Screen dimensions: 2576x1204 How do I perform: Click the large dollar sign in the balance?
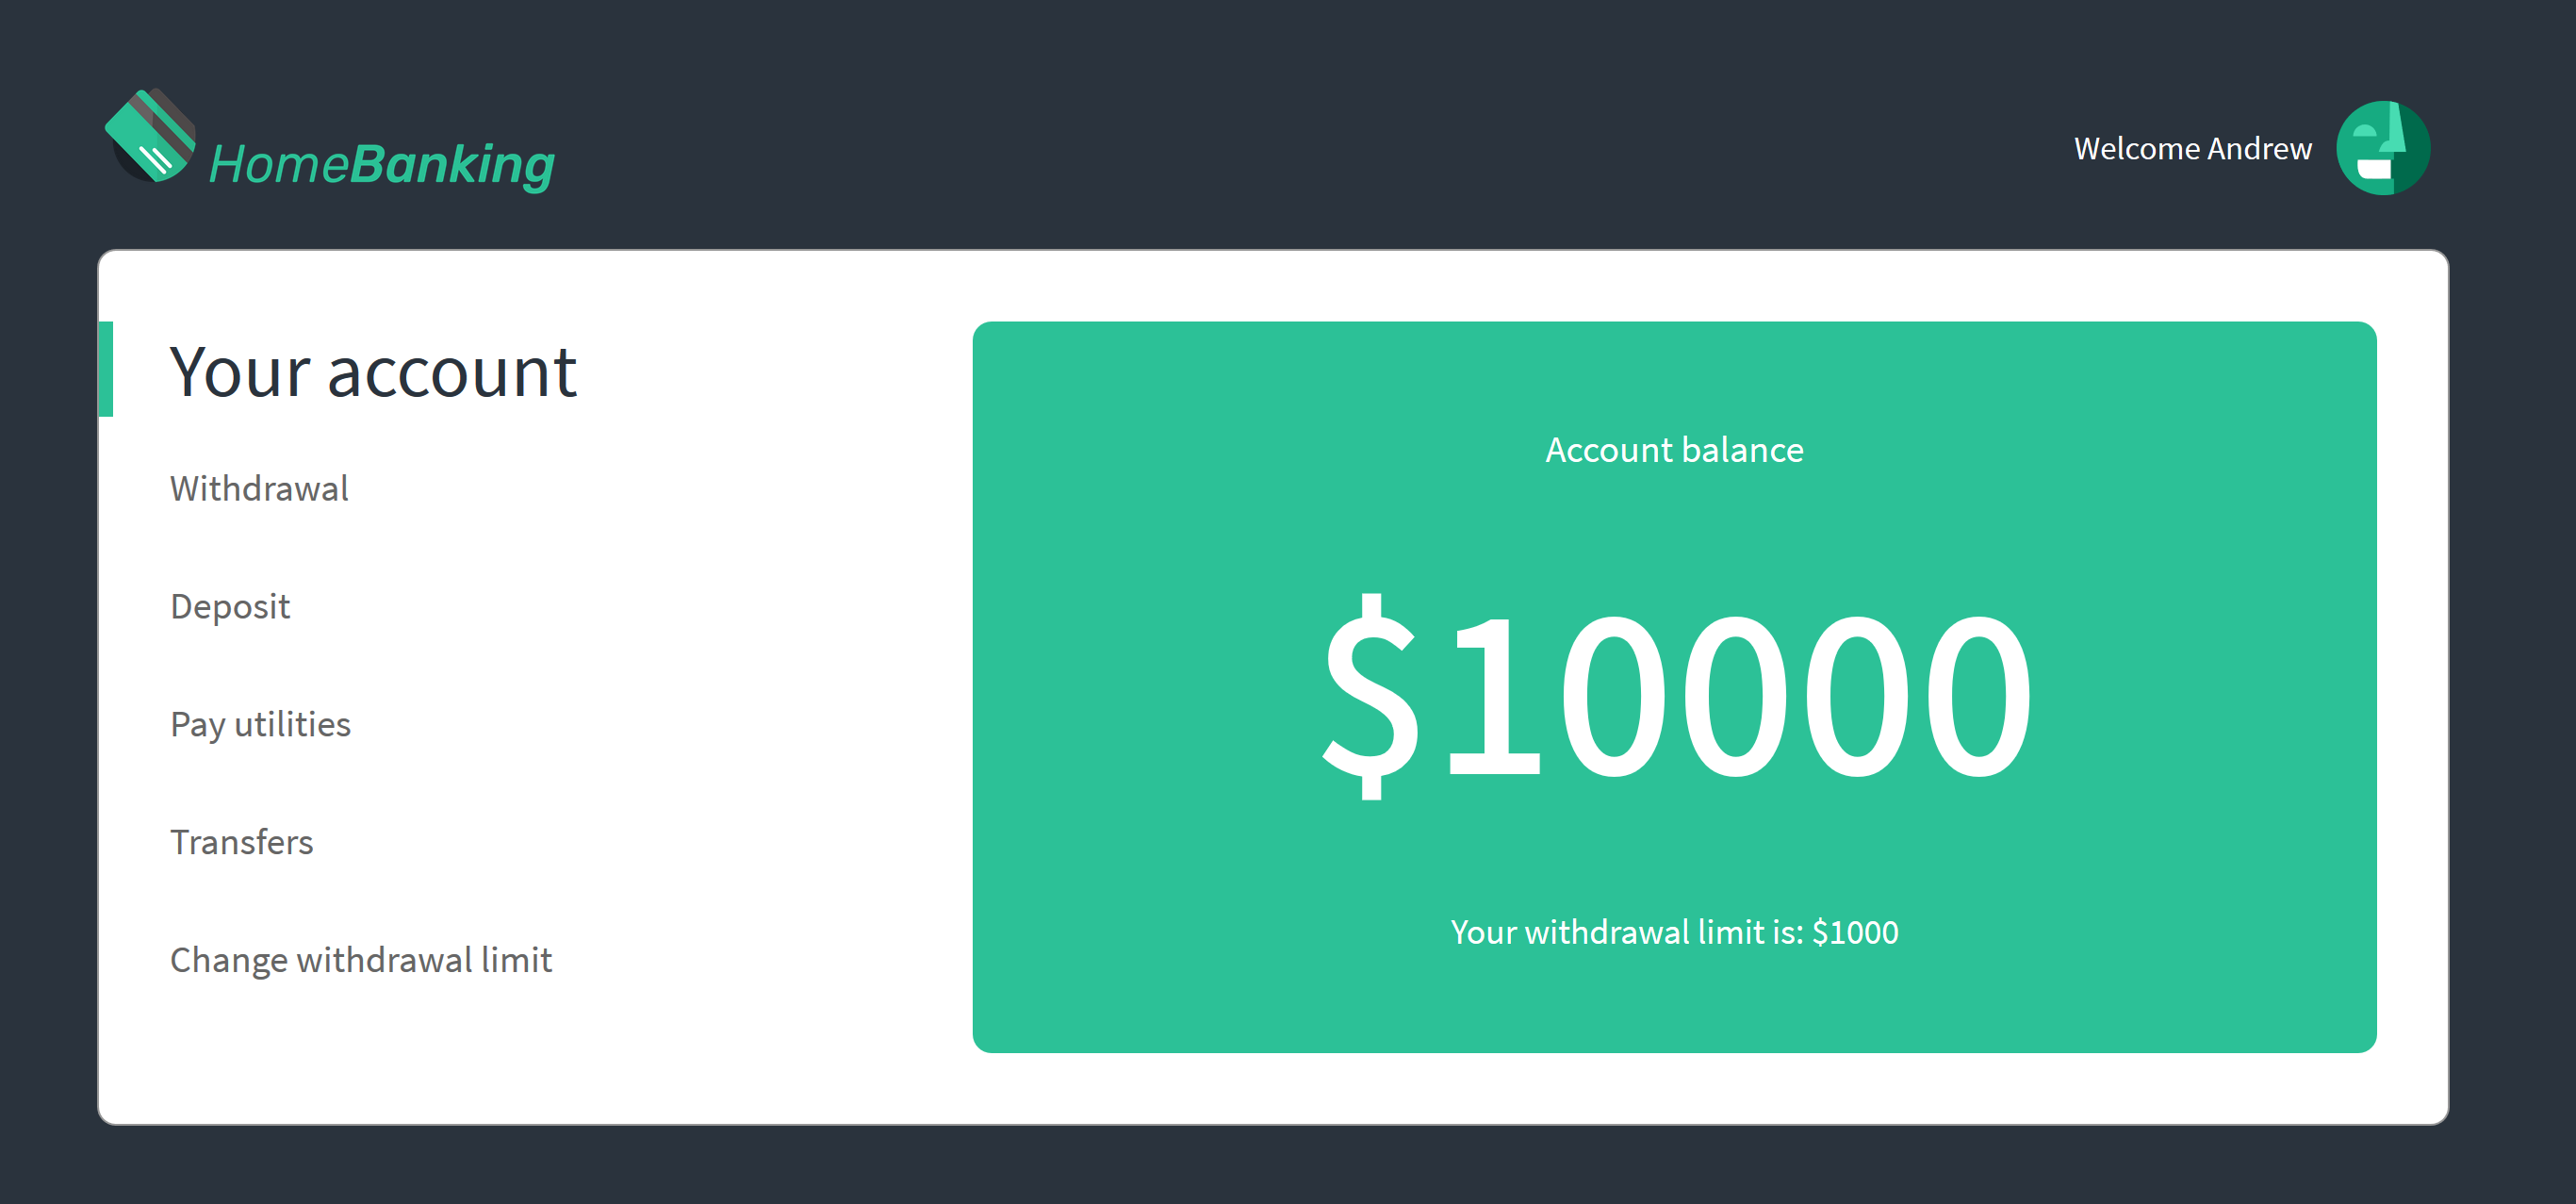1369,695
